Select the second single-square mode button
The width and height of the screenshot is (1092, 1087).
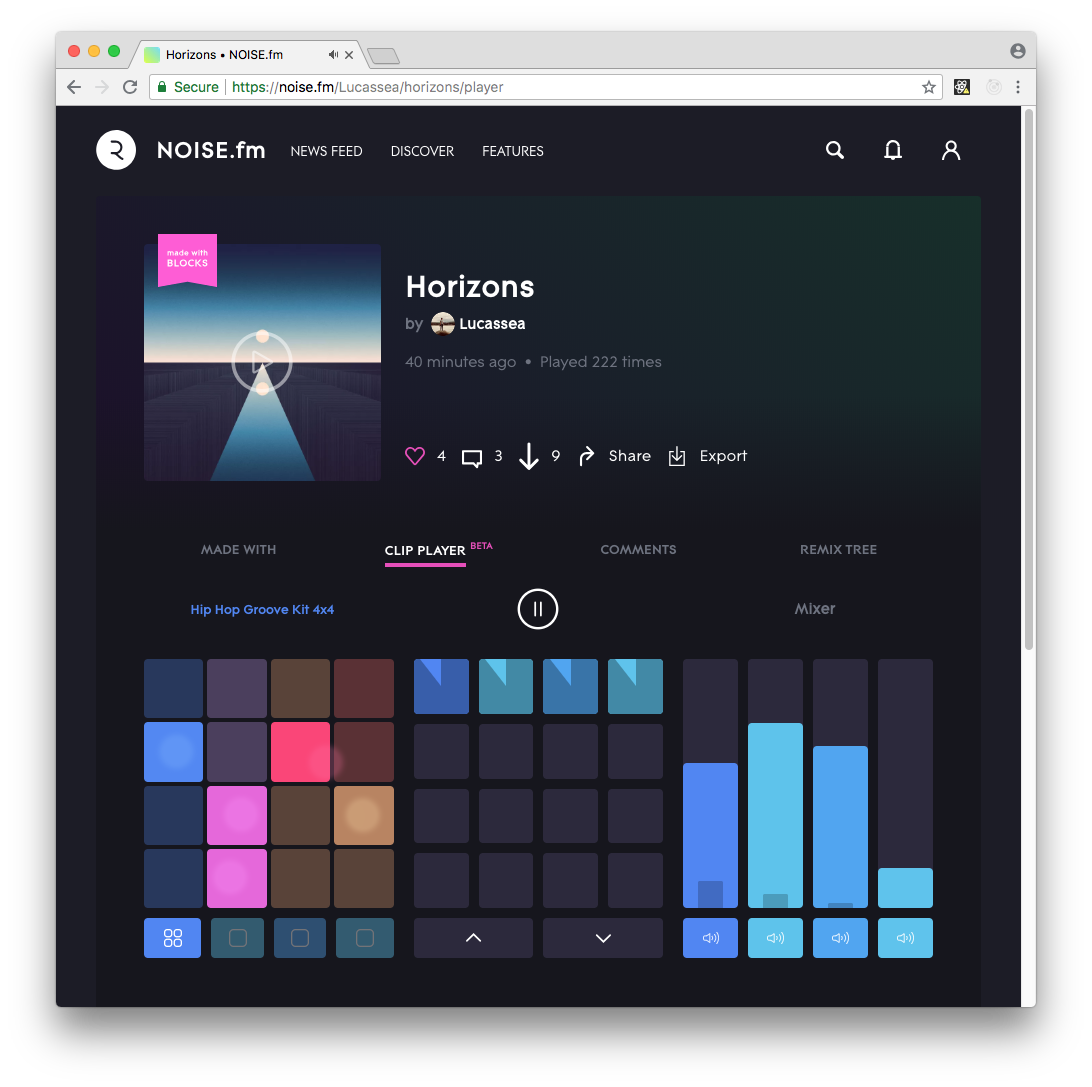[x=237, y=938]
